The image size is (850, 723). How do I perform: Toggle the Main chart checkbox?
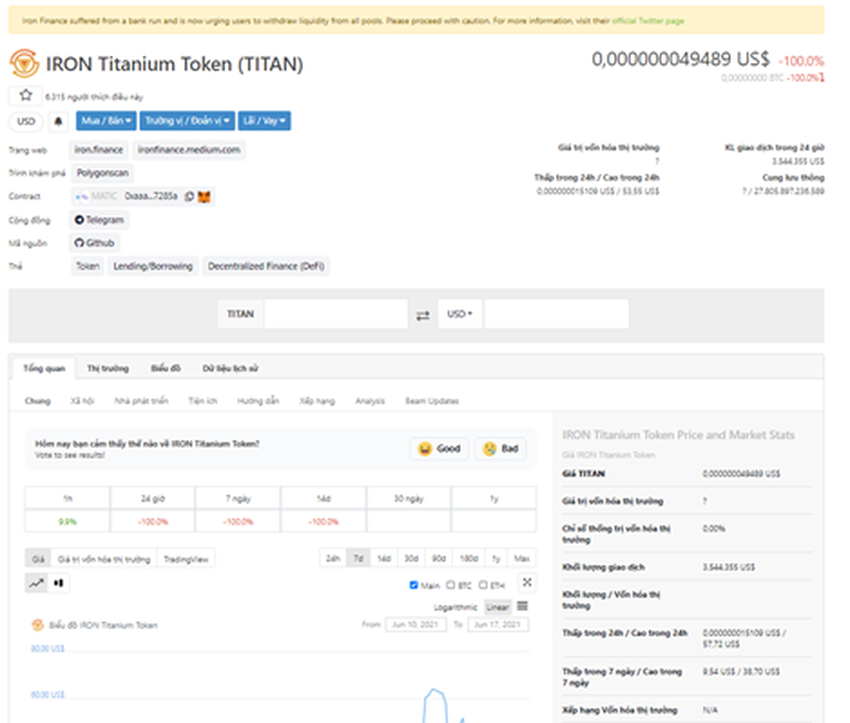click(x=414, y=585)
